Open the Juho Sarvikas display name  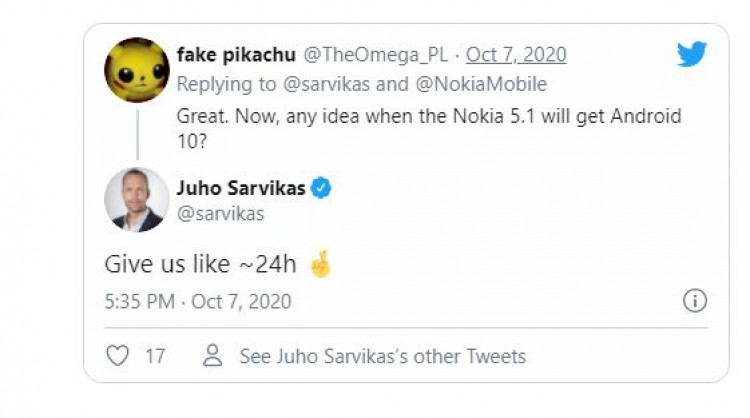coord(241,188)
